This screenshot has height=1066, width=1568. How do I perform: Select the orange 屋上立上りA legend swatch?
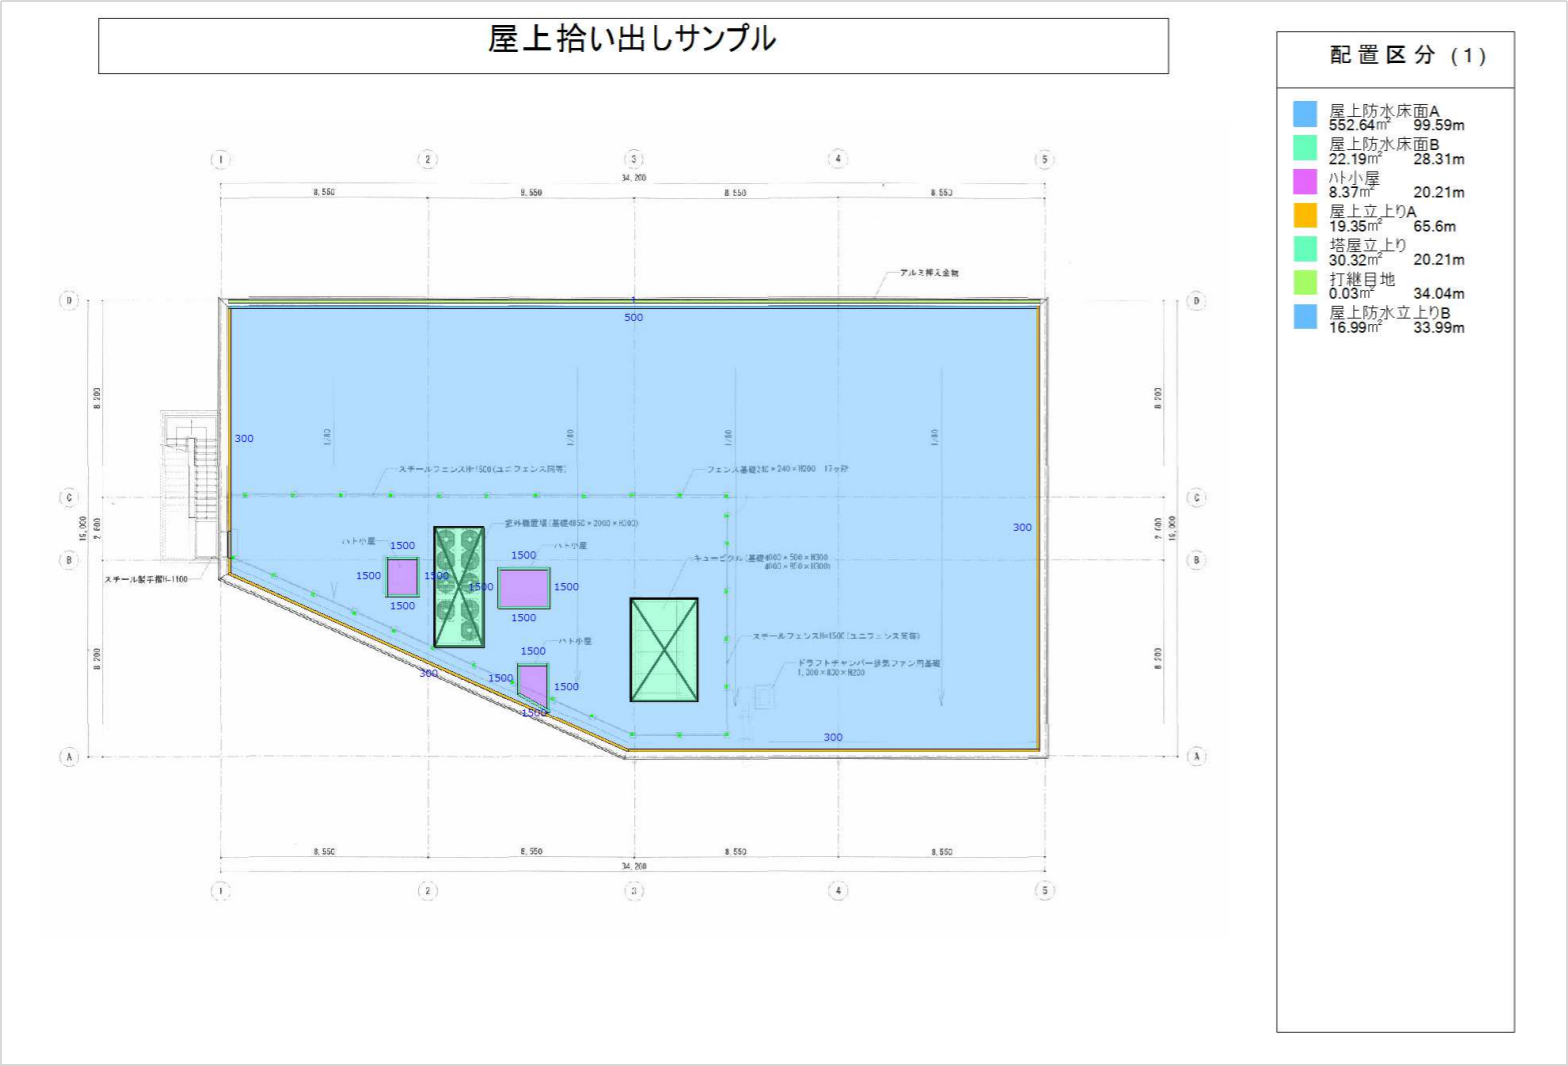(1305, 215)
